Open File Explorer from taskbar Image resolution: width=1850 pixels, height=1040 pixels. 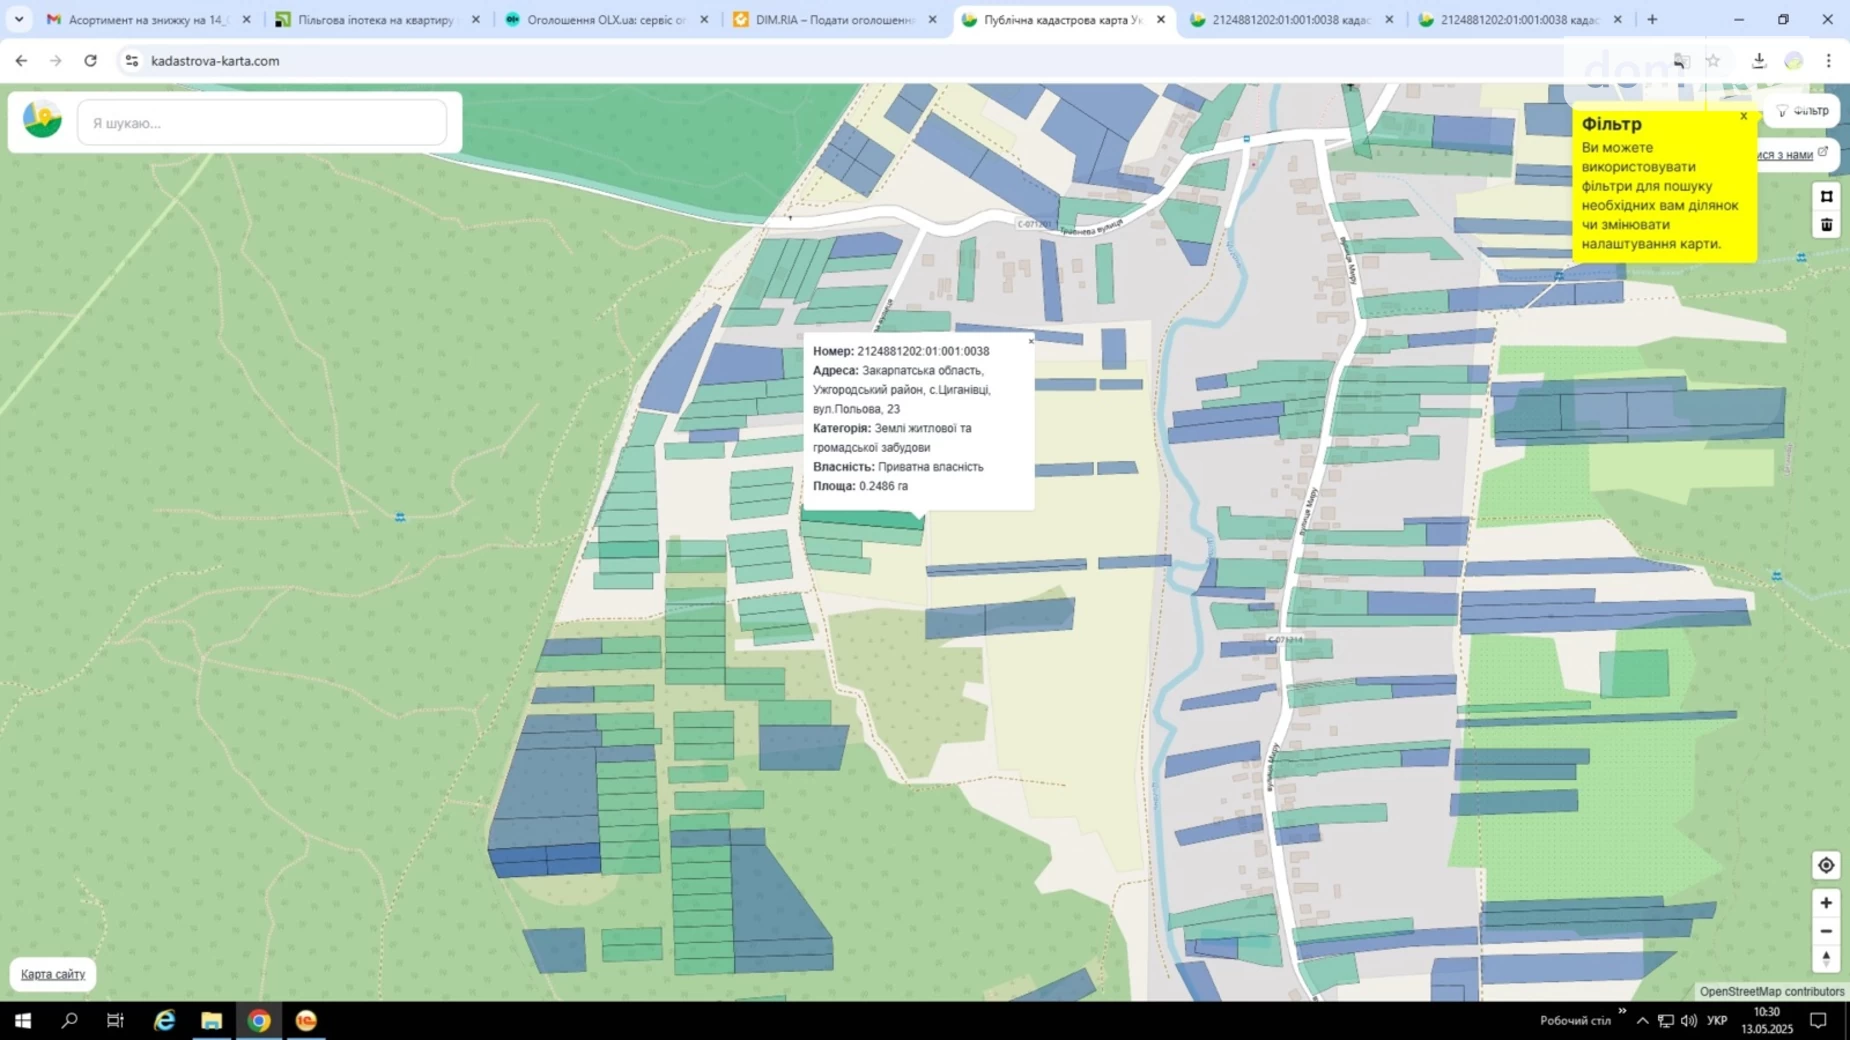tap(211, 1020)
